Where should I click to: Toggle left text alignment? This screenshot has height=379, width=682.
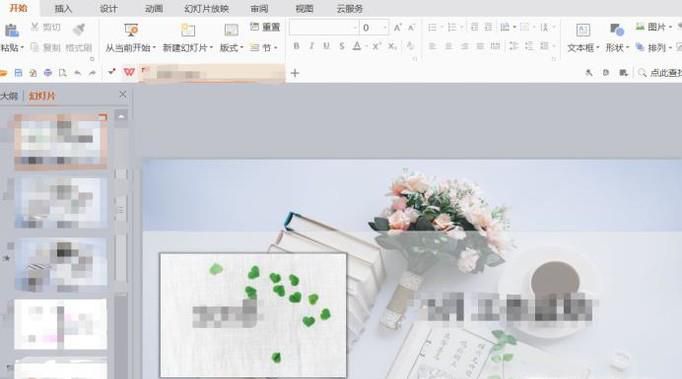point(432,46)
